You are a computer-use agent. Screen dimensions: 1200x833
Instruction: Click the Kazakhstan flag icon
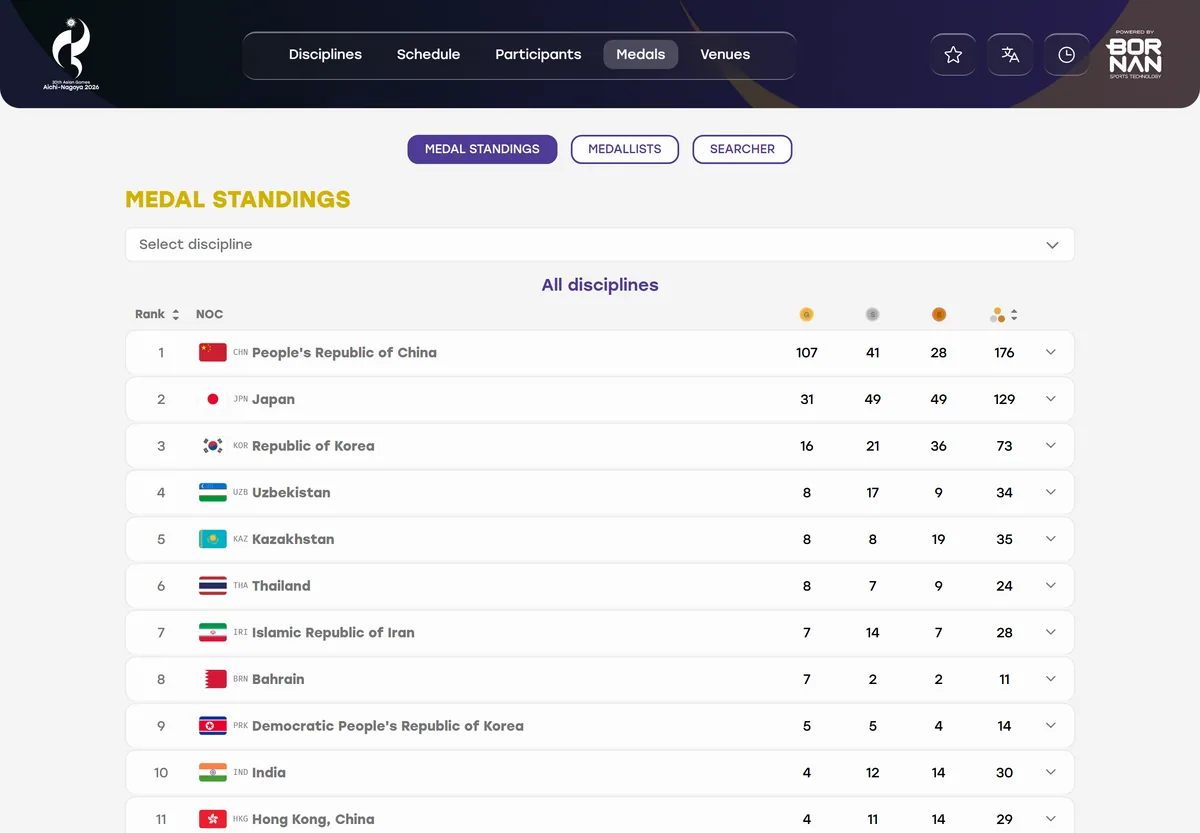pos(213,539)
